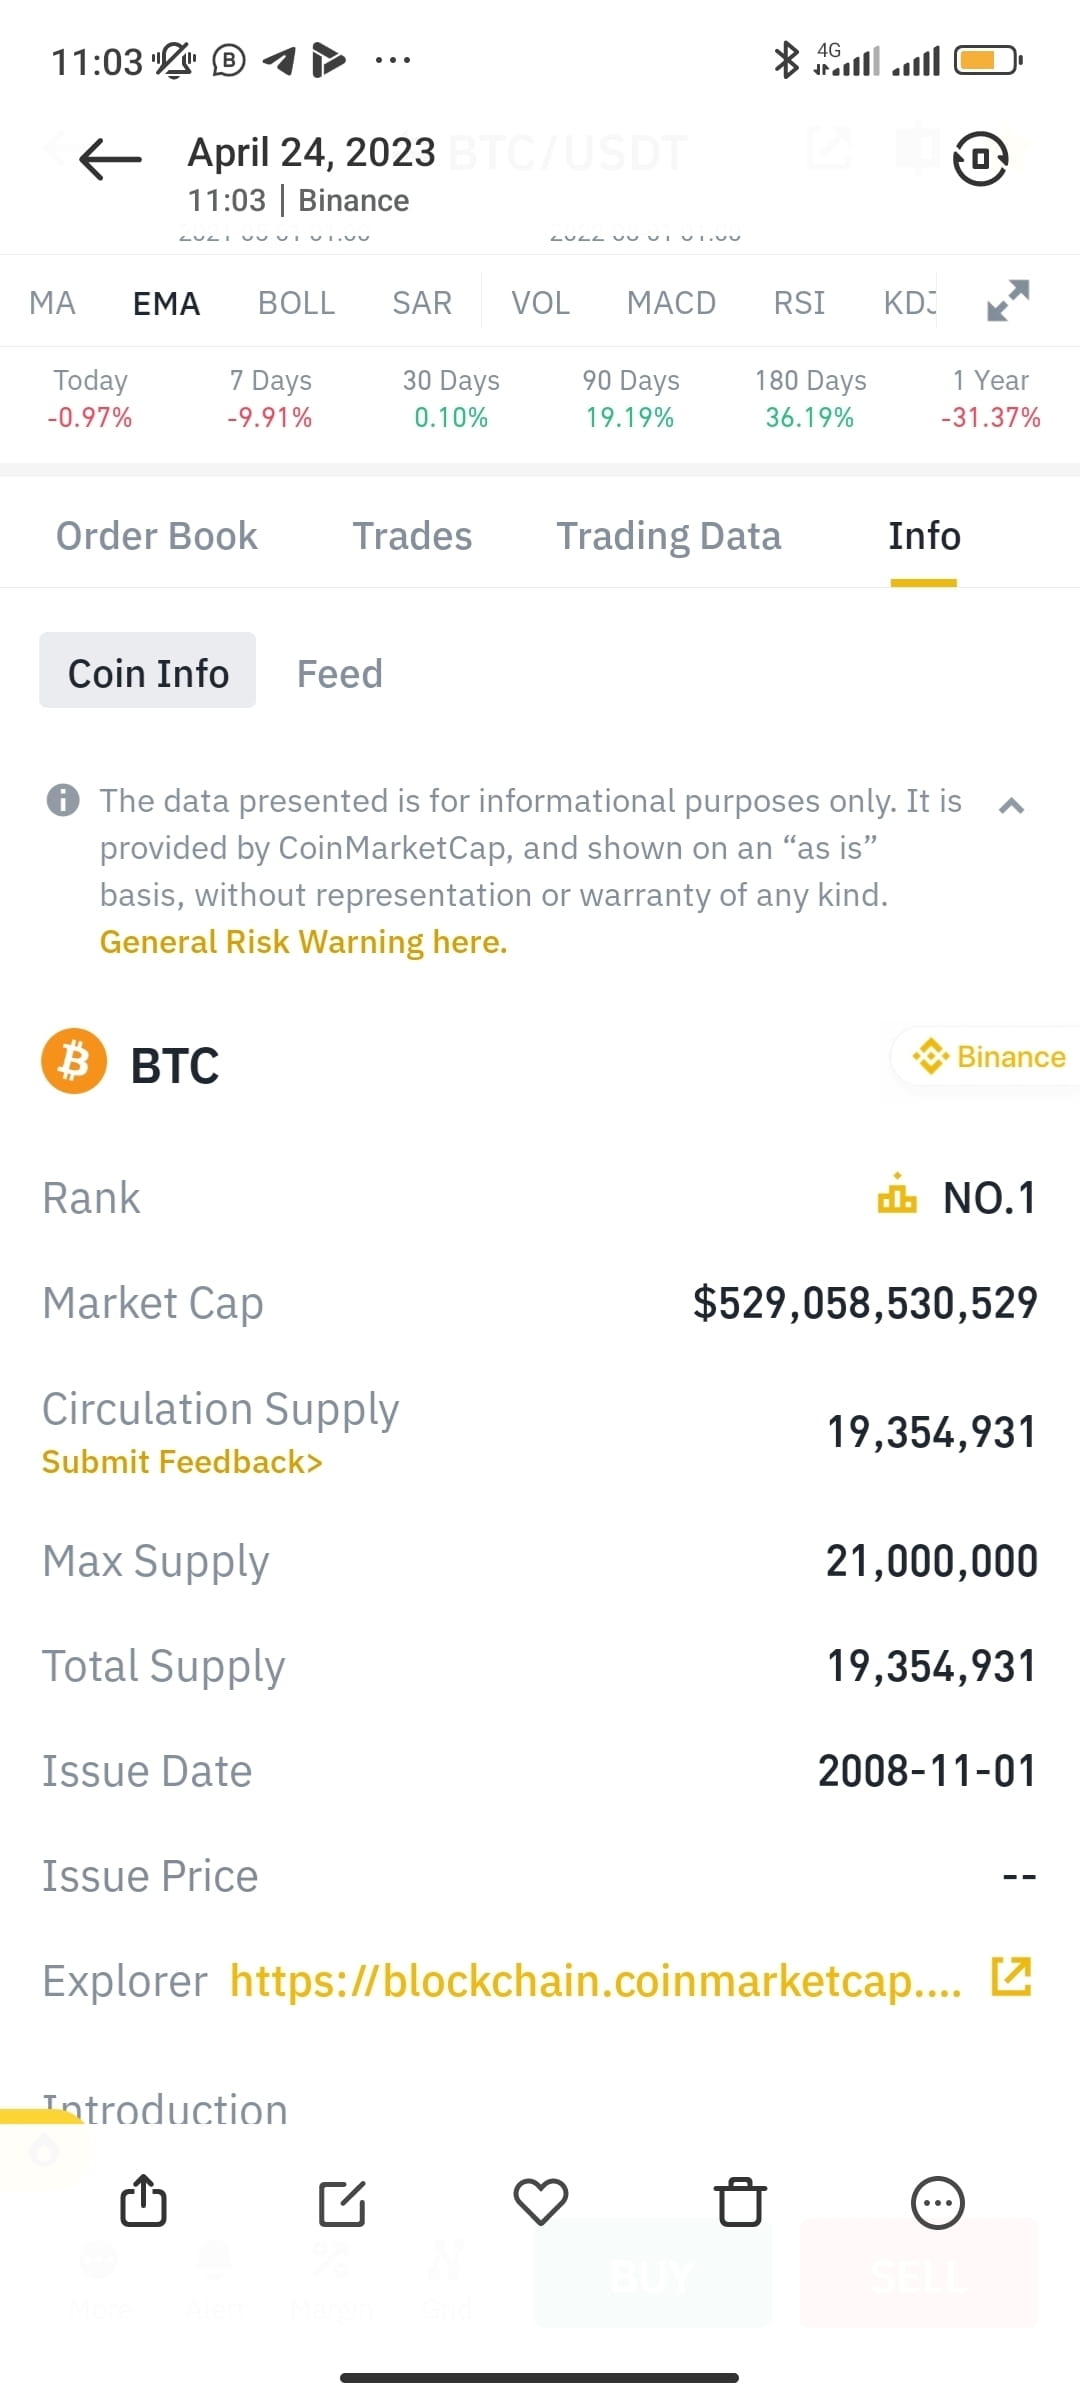Enable the BOLL indicator
This screenshot has width=1080, height=2400.
pyautogui.click(x=296, y=303)
